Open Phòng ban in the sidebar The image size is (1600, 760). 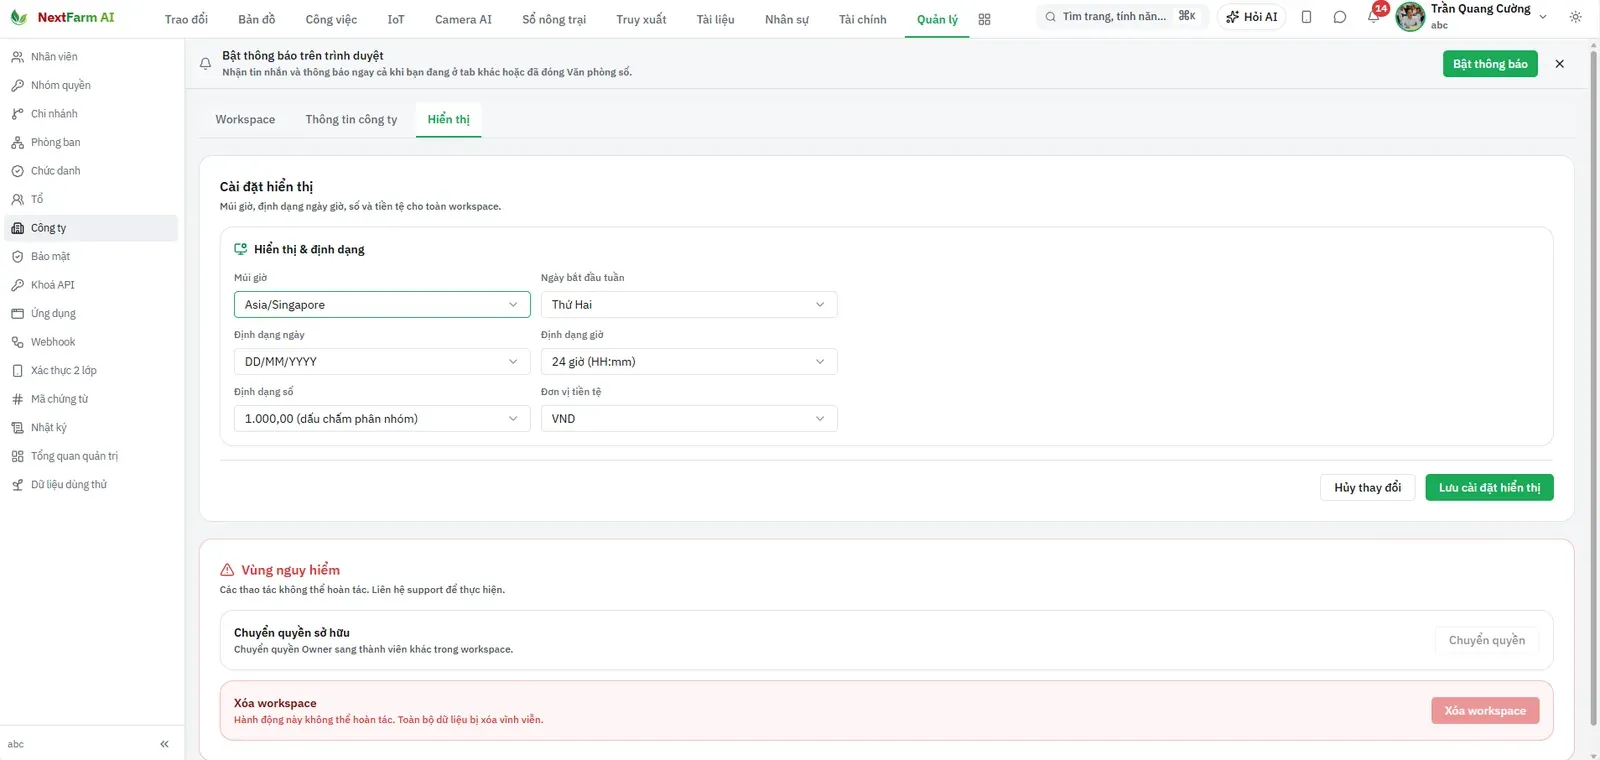point(91,142)
